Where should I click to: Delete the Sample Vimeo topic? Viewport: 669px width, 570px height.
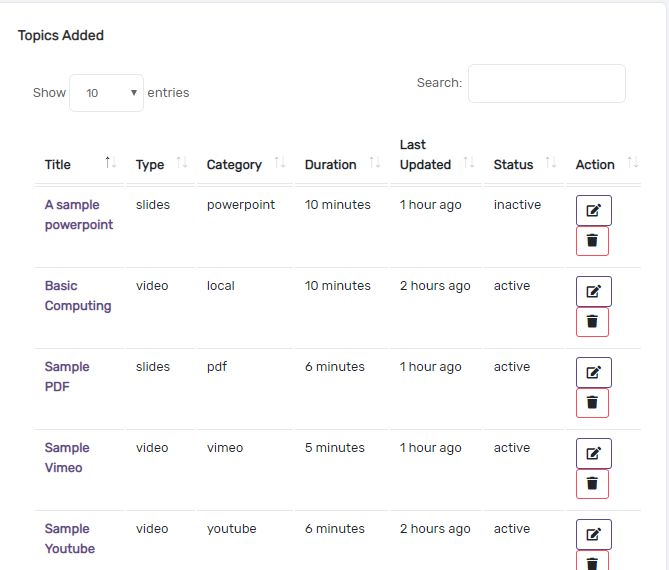[x=592, y=484]
